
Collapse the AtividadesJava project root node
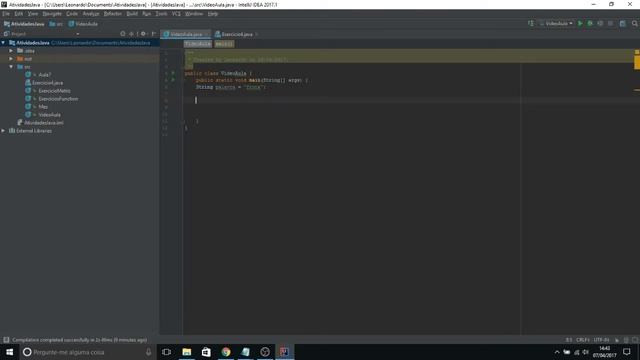pyautogui.click(x=3, y=42)
